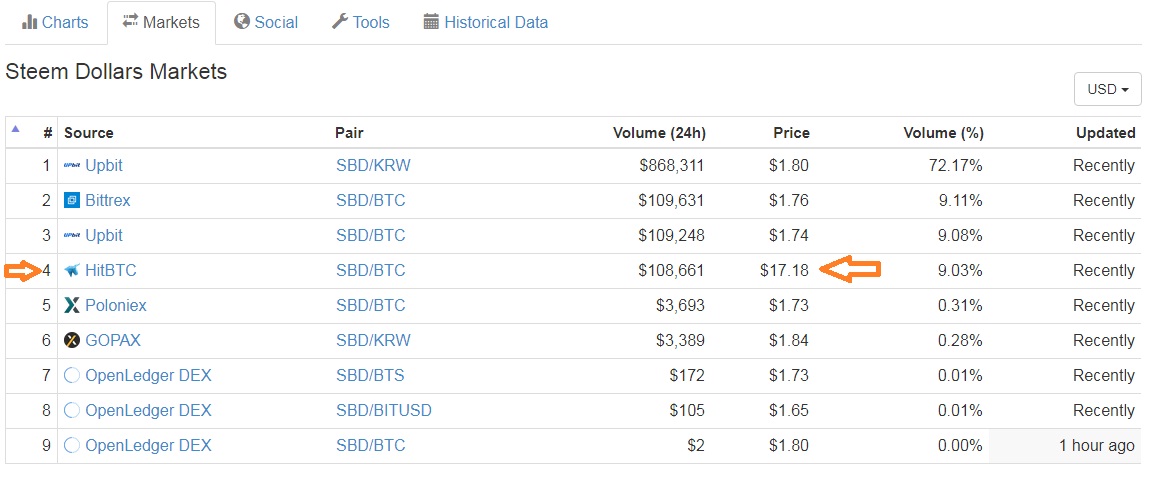
Task: Click the Tools wrench icon
Action: click(x=340, y=21)
